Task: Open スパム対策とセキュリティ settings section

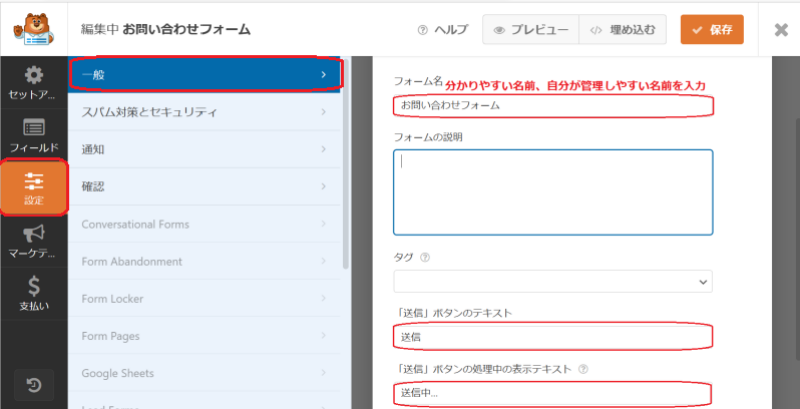Action: pyautogui.click(x=204, y=112)
